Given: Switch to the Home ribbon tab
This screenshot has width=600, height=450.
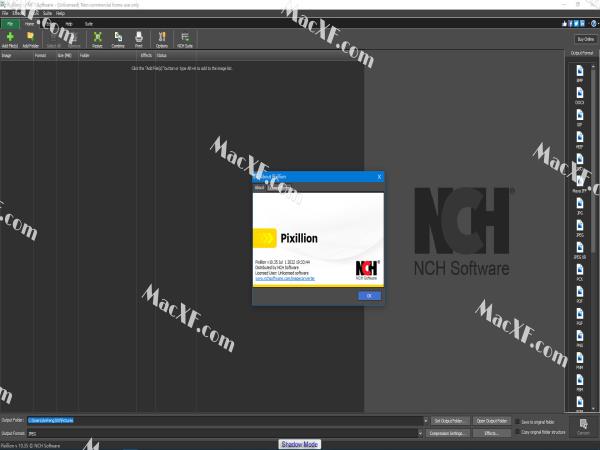Looking at the screenshot, I should (29, 24).
